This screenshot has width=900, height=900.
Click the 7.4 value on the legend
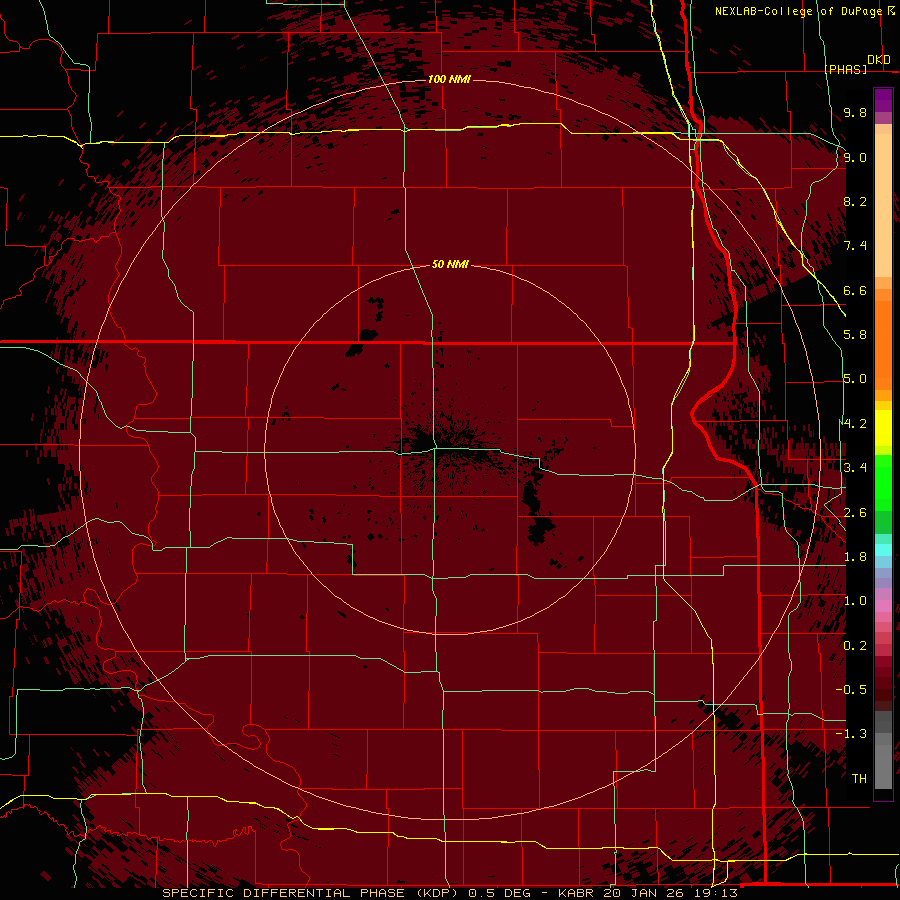855,246
